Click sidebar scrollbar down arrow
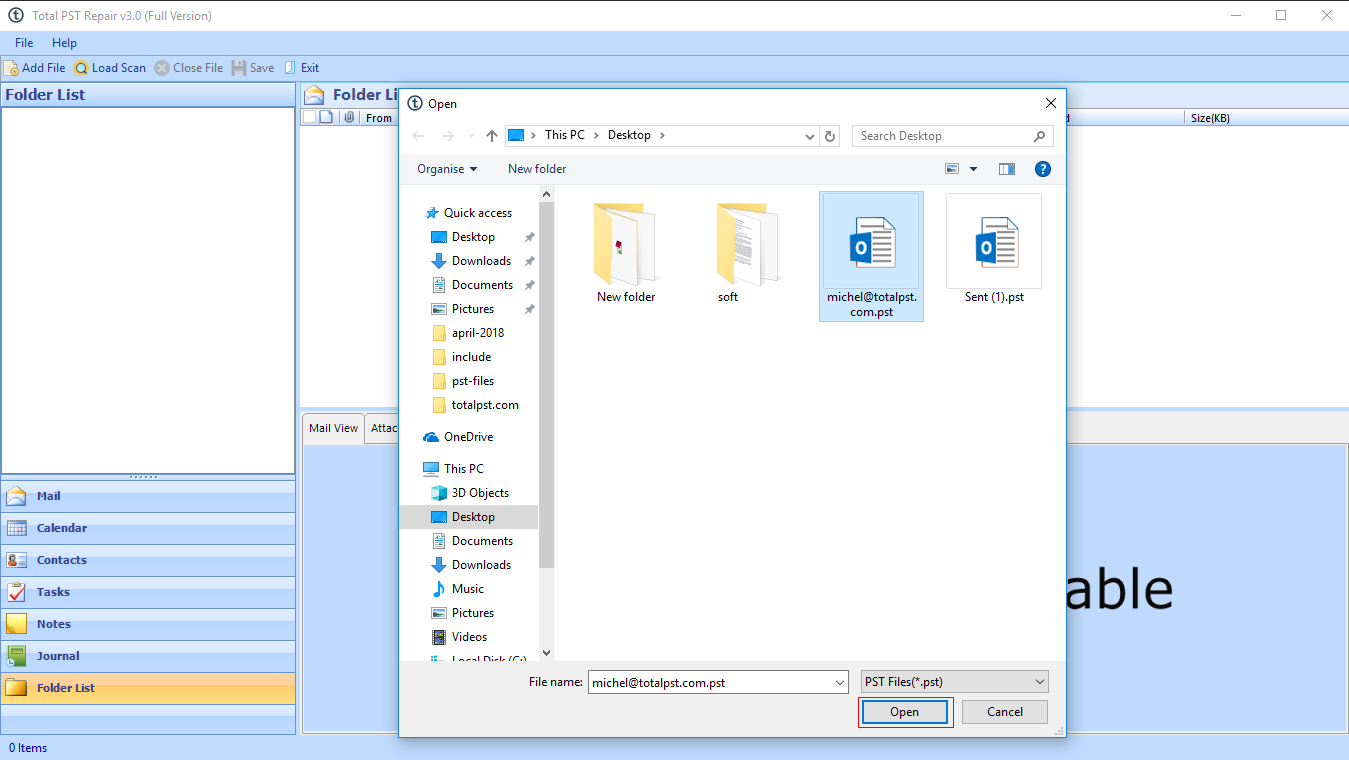Viewport: 1349px width, 760px height. [x=546, y=652]
